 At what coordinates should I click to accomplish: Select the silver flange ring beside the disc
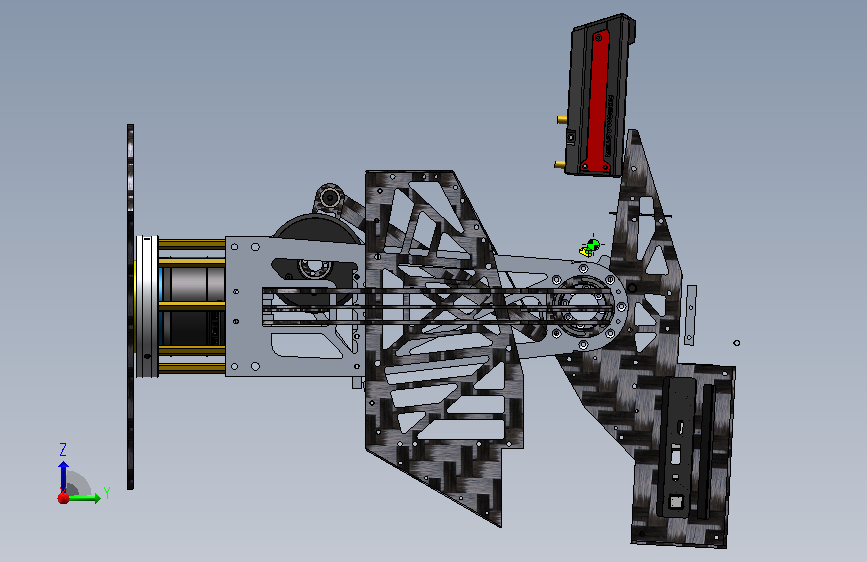(x=147, y=306)
